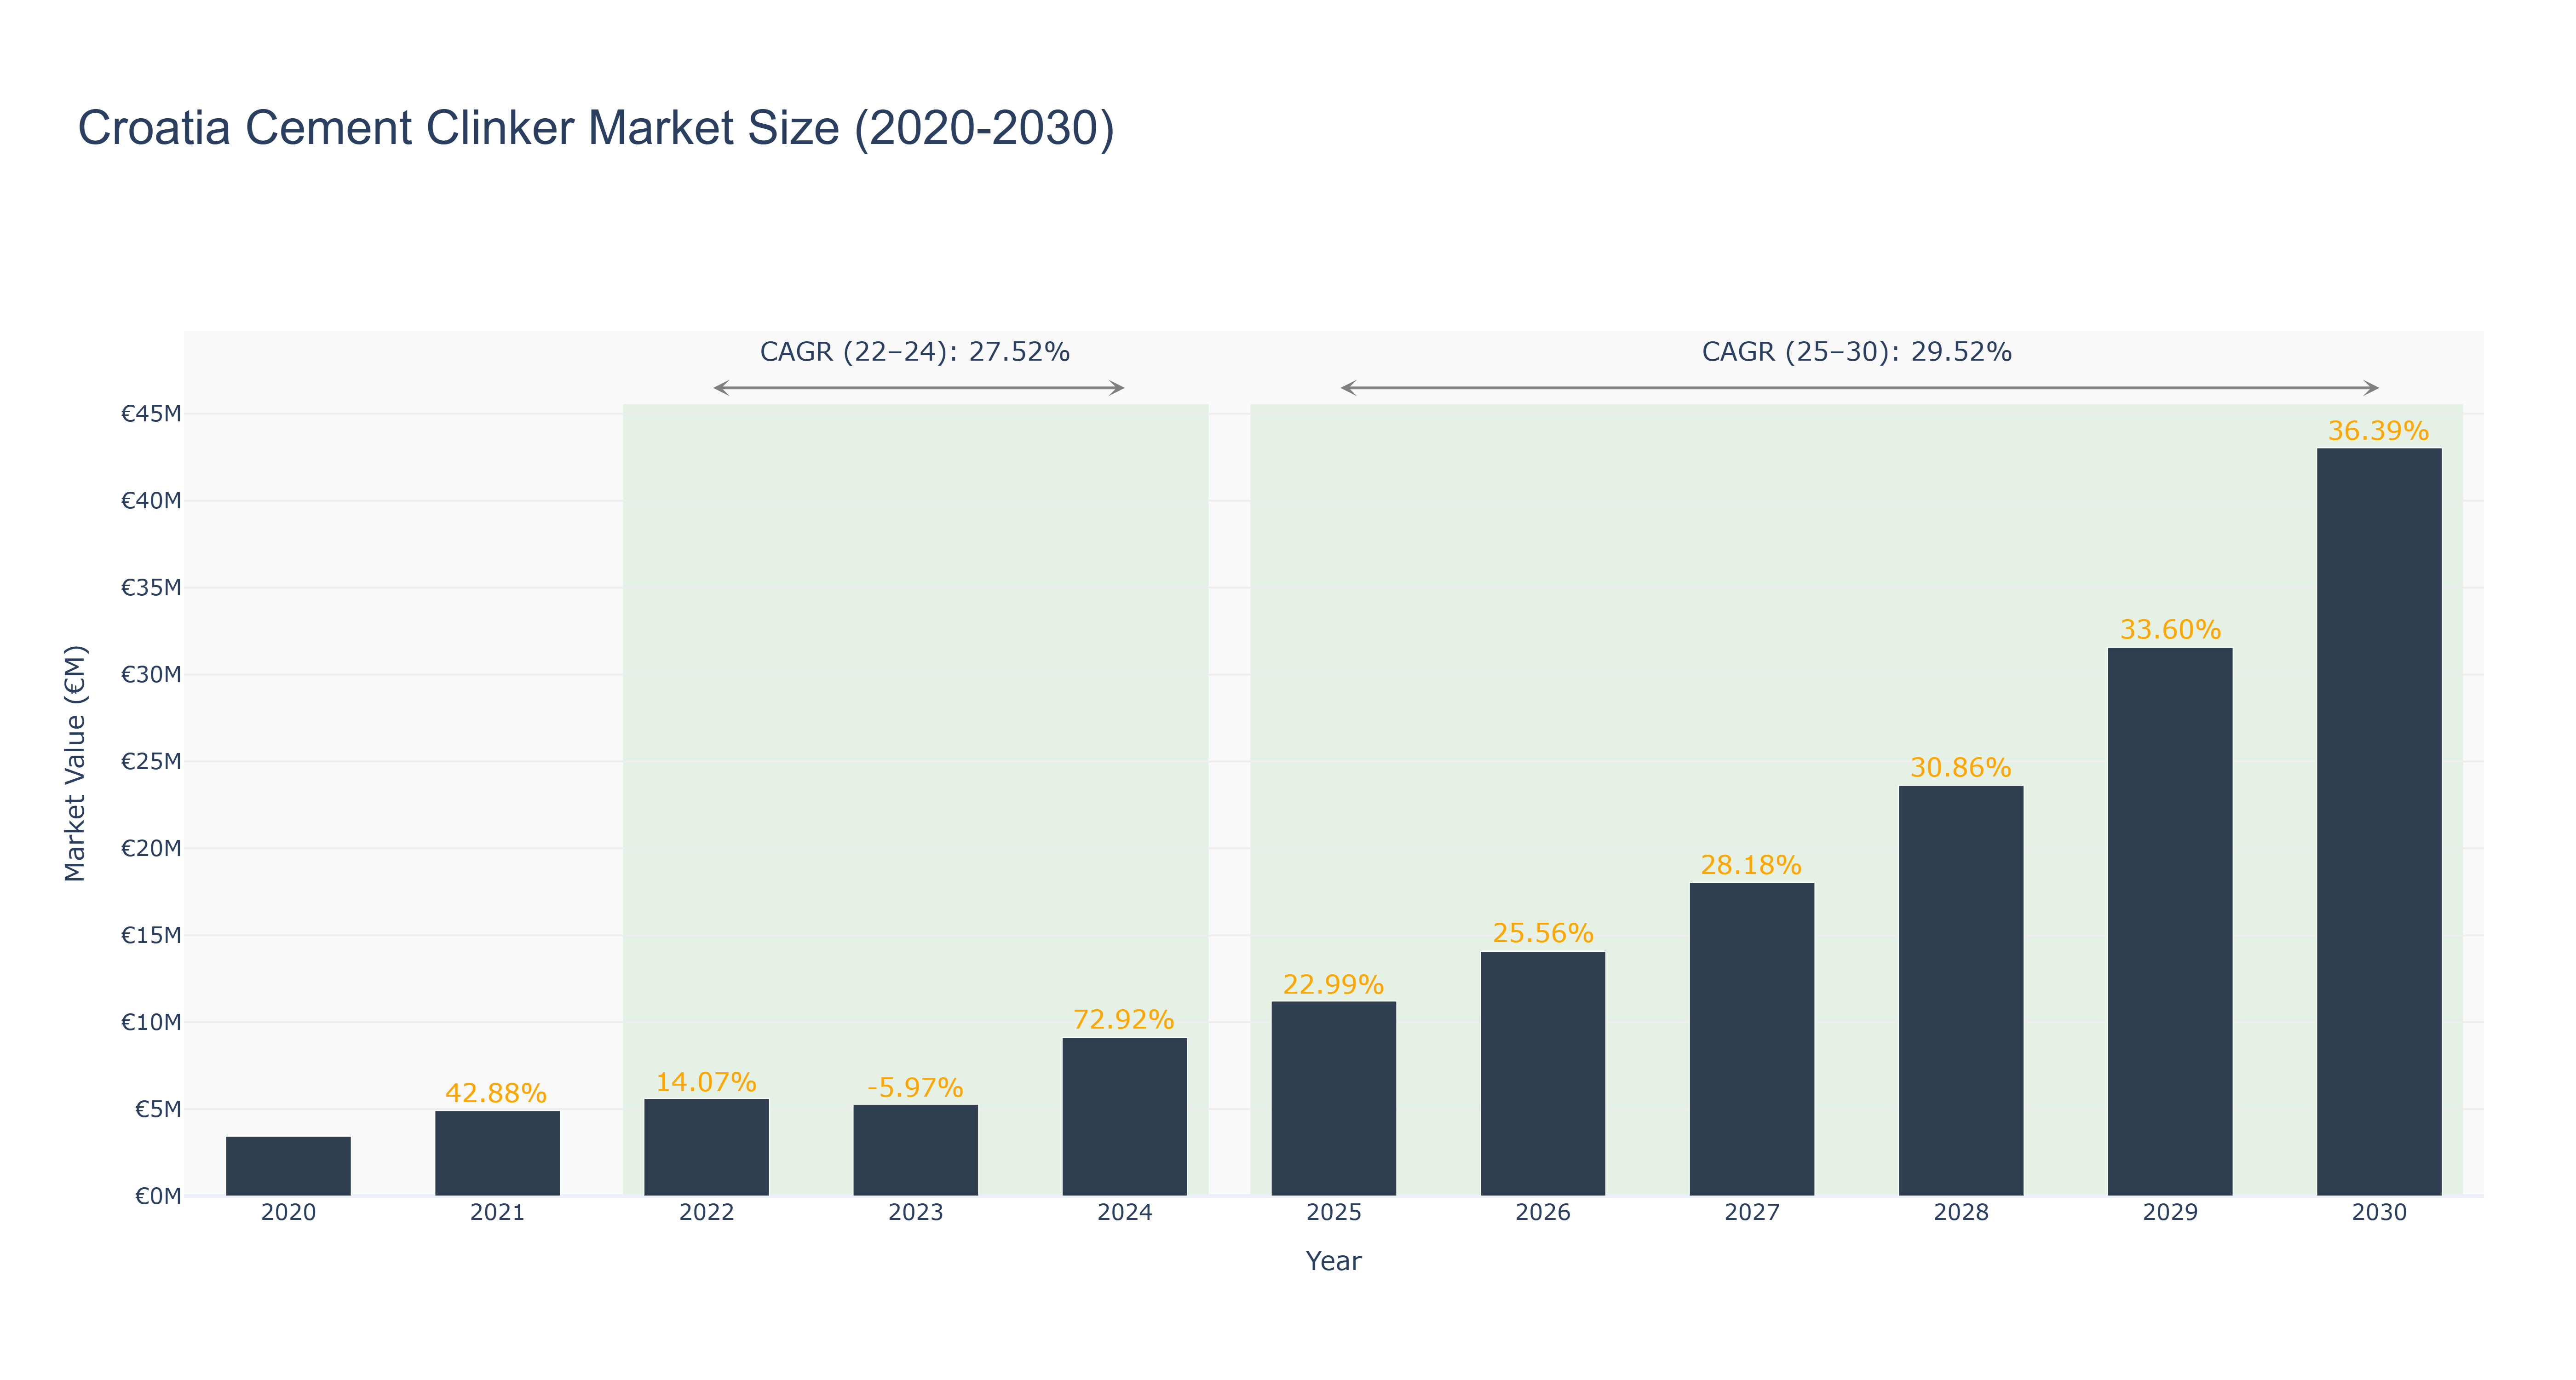Viewport: 2576px width, 1380px height.
Task: Click the chart title text
Action: (x=596, y=128)
